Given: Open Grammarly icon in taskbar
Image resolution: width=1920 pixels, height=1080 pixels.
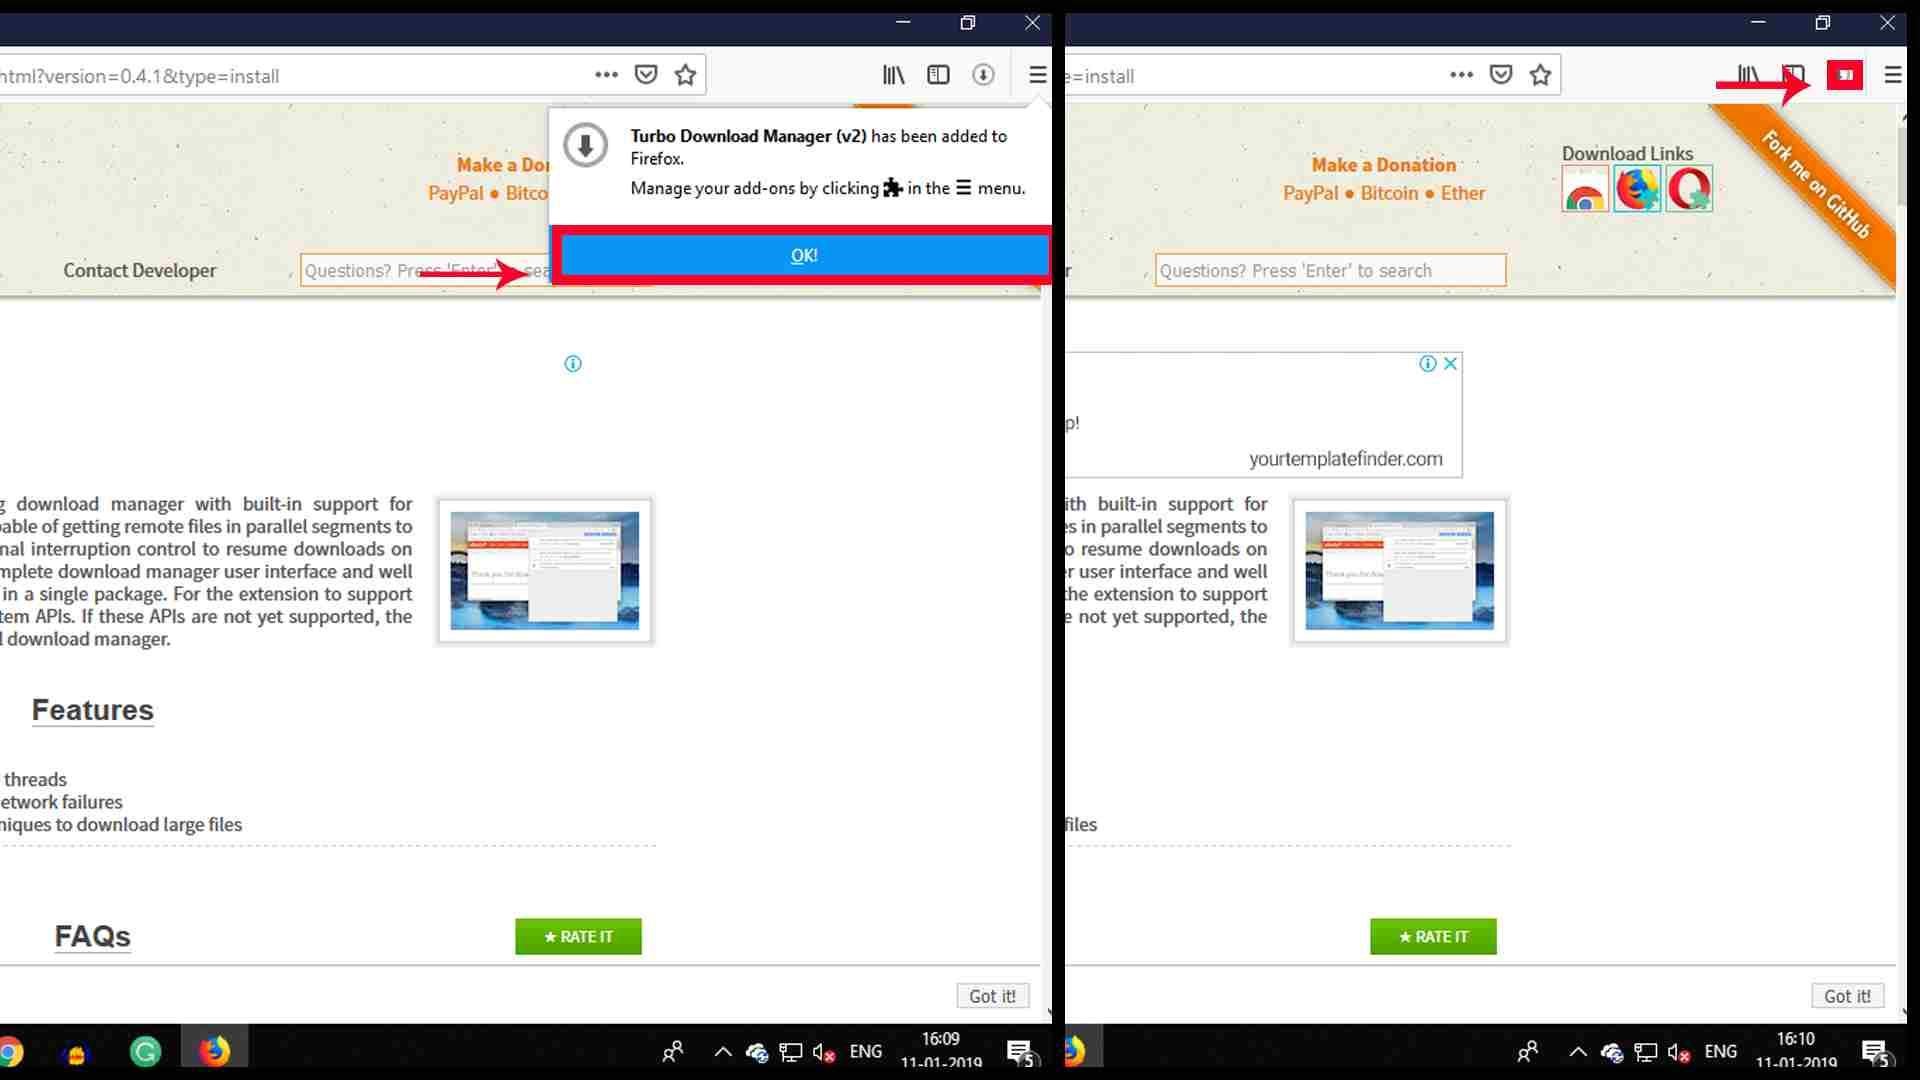Looking at the screenshot, I should tap(146, 1052).
